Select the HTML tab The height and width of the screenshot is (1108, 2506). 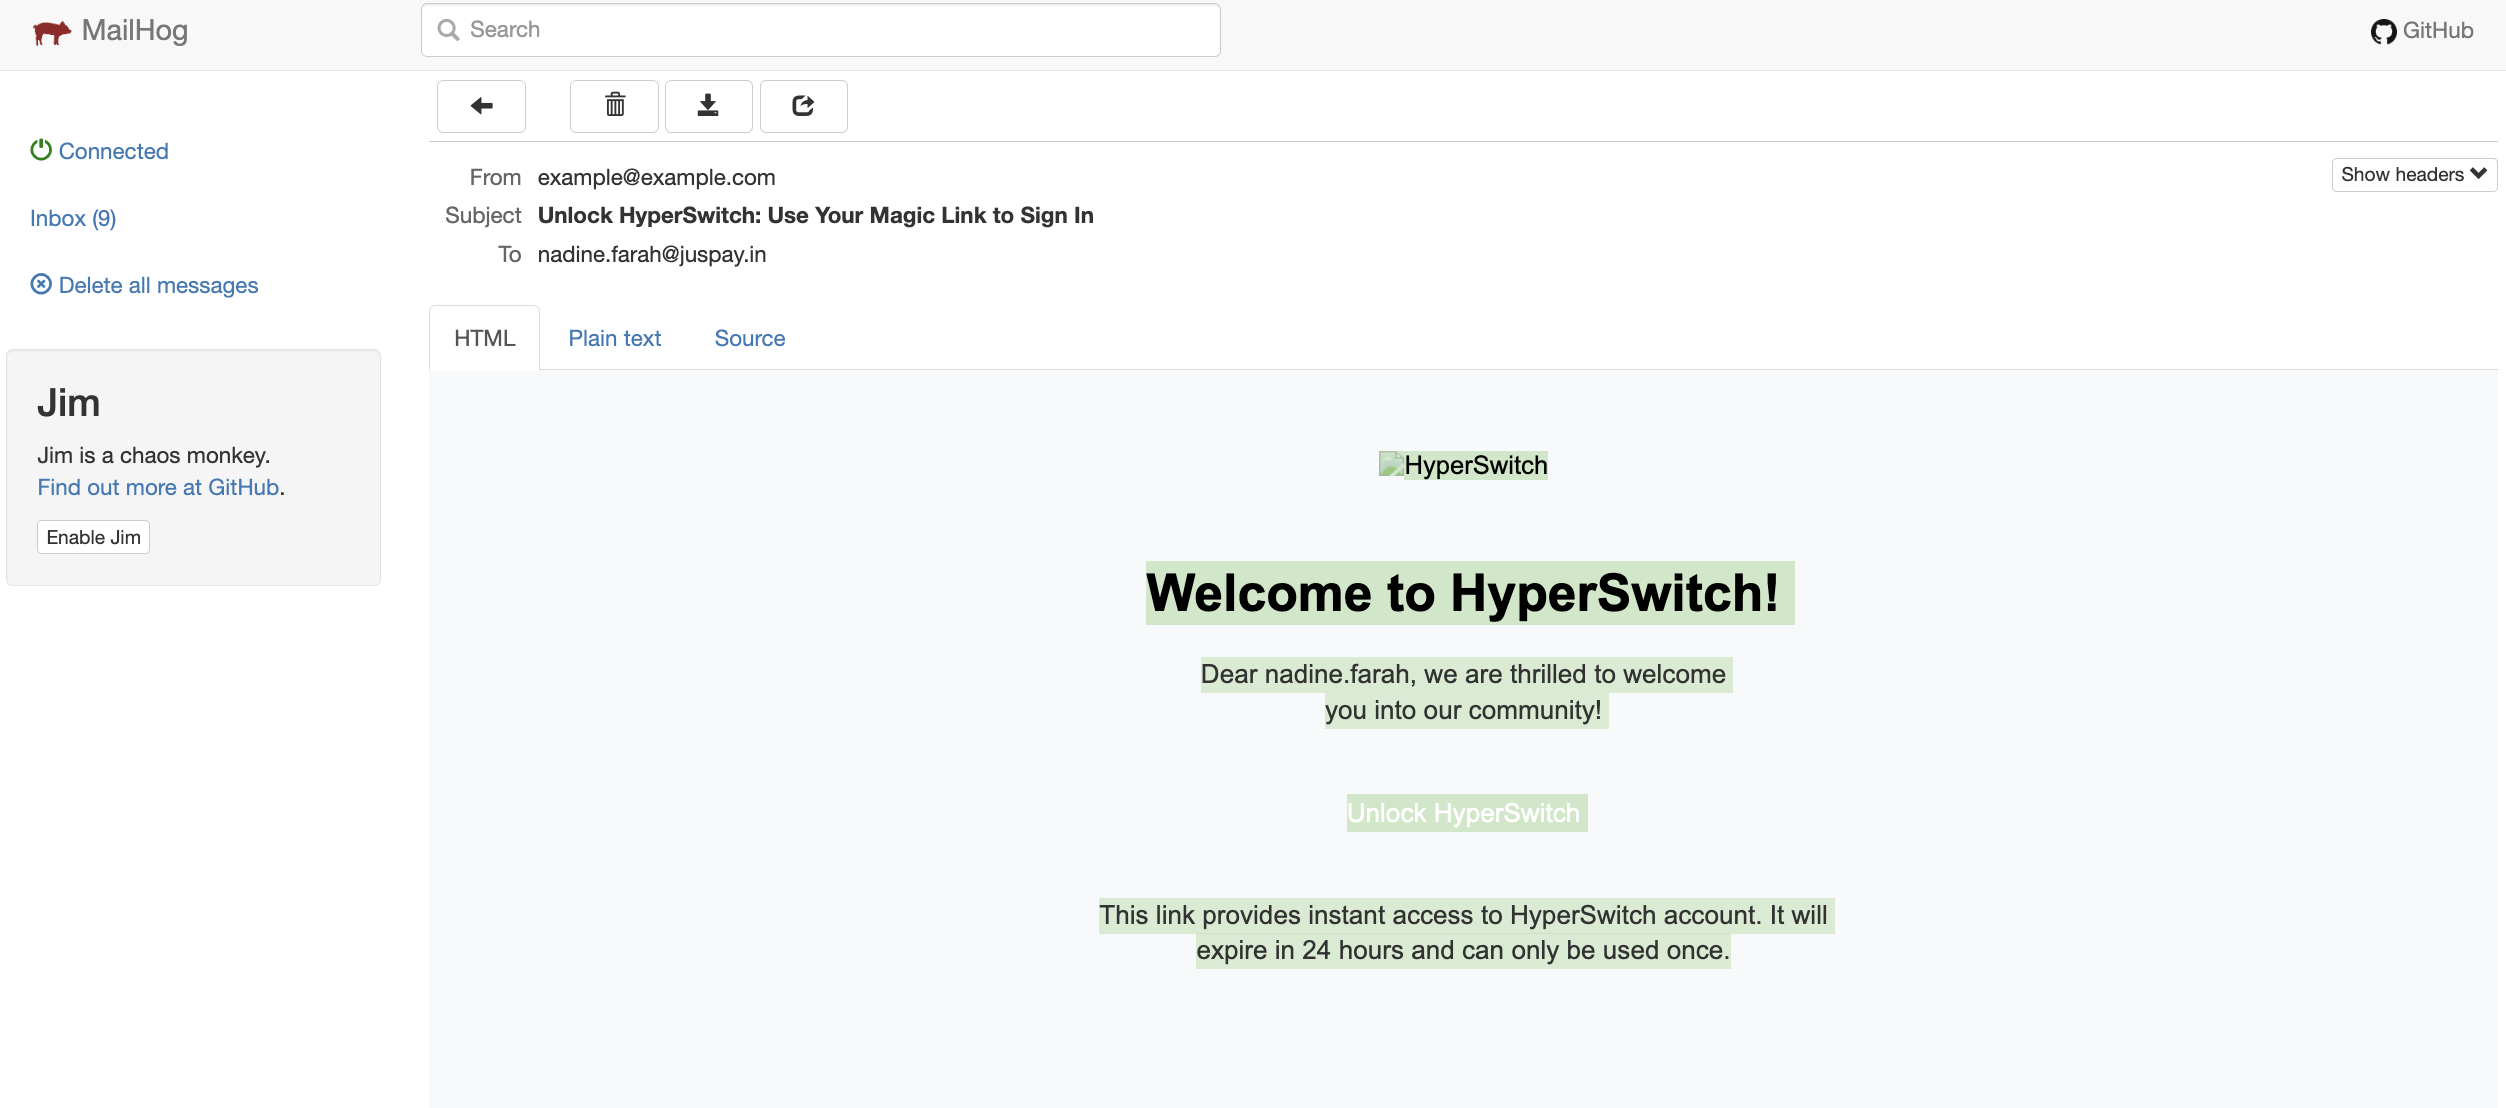click(484, 338)
